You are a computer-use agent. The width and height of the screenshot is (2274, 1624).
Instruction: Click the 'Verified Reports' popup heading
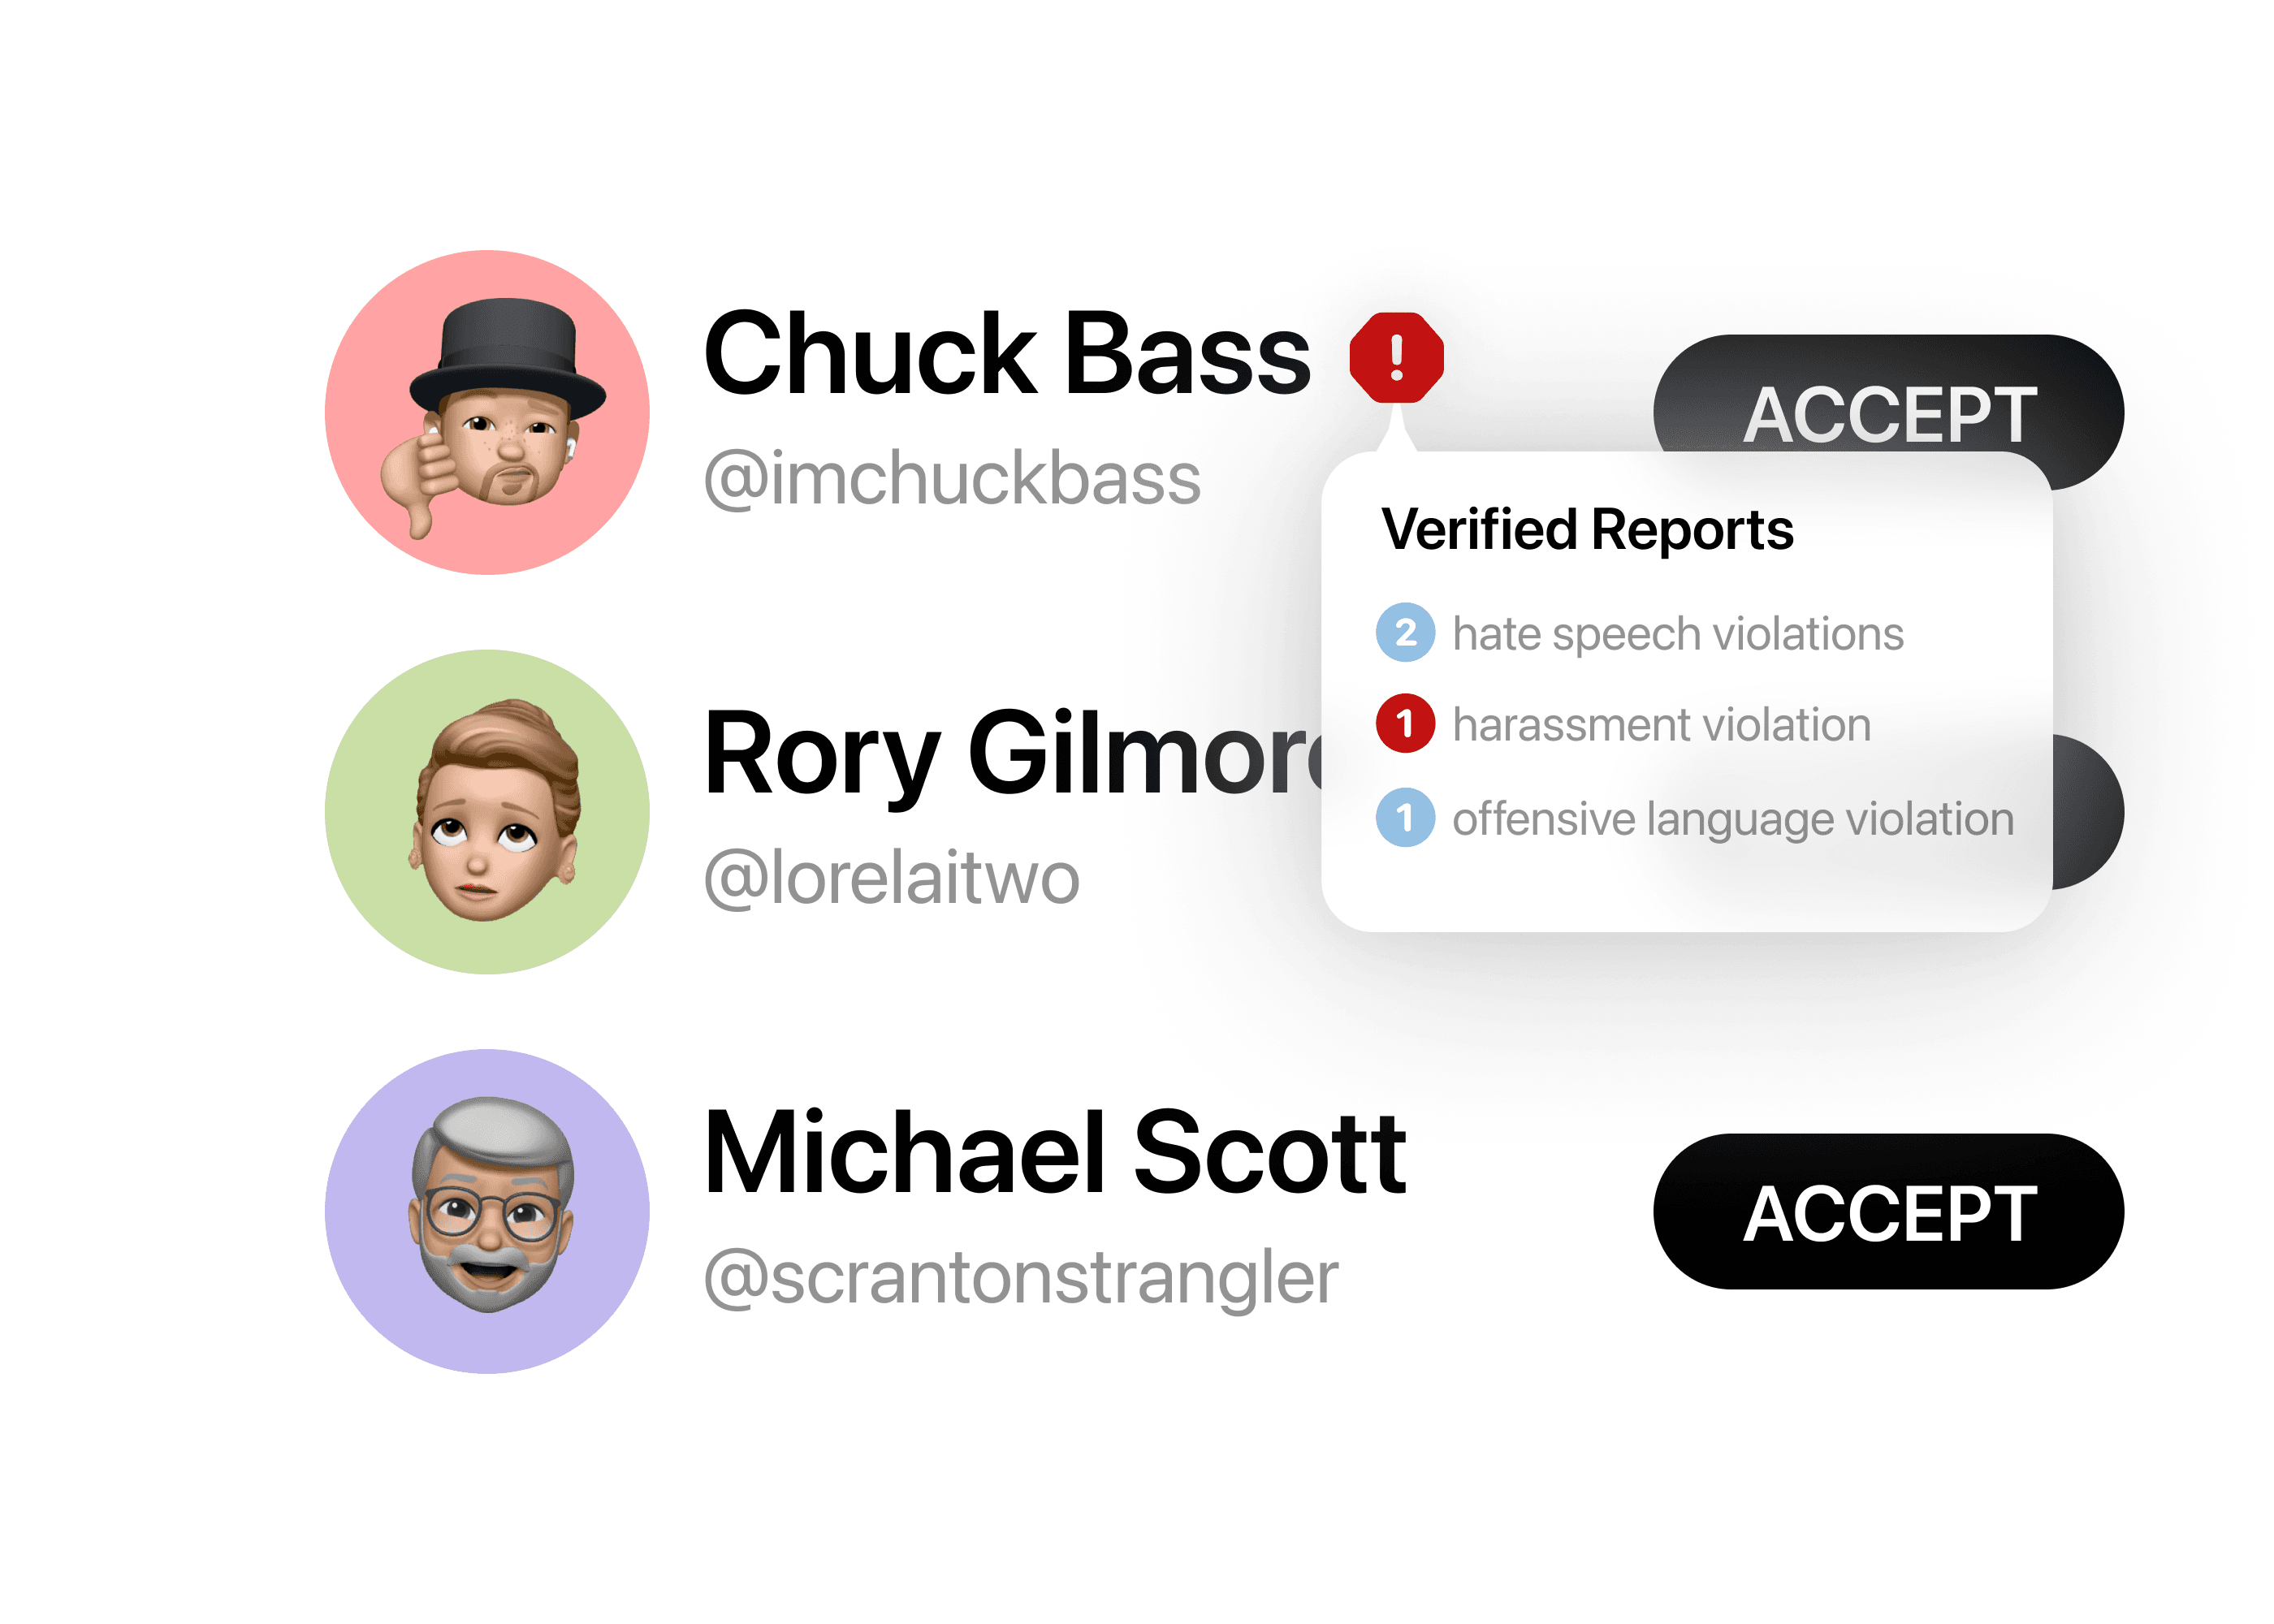click(x=1587, y=529)
